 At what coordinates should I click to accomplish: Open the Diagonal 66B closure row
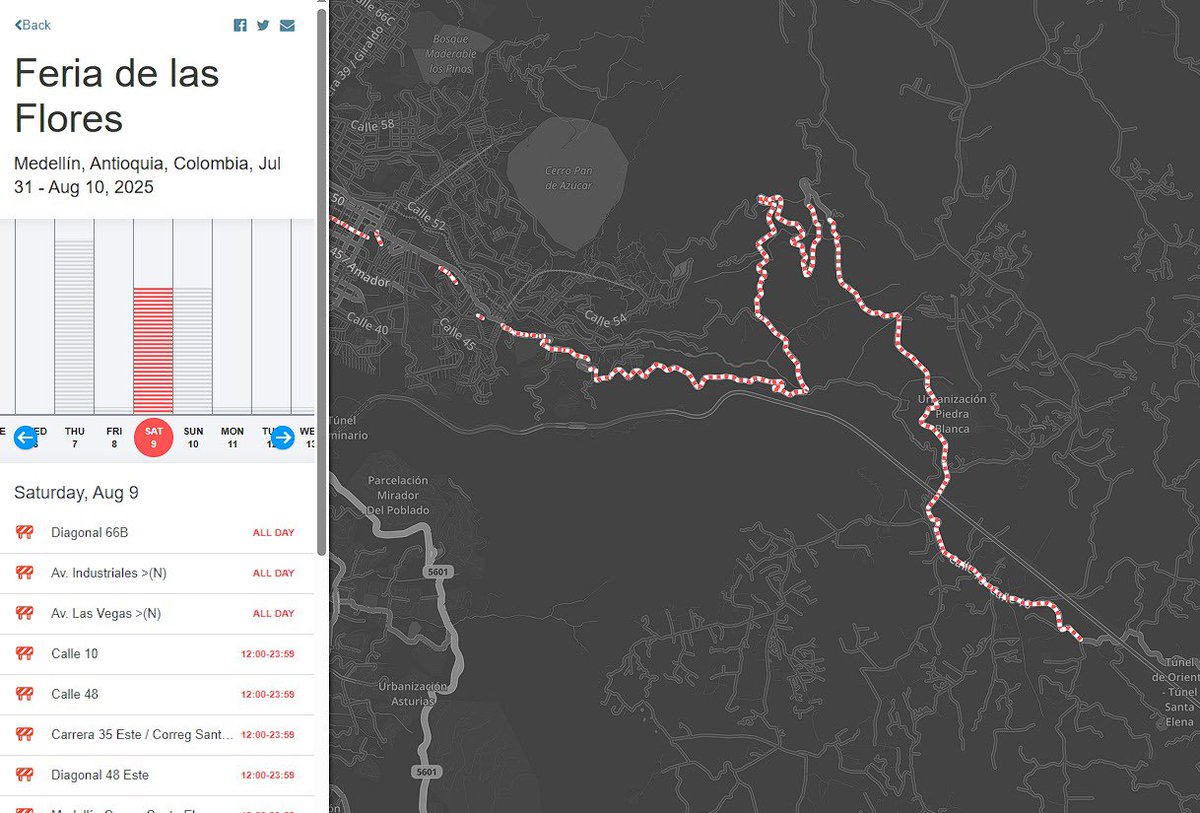[157, 533]
